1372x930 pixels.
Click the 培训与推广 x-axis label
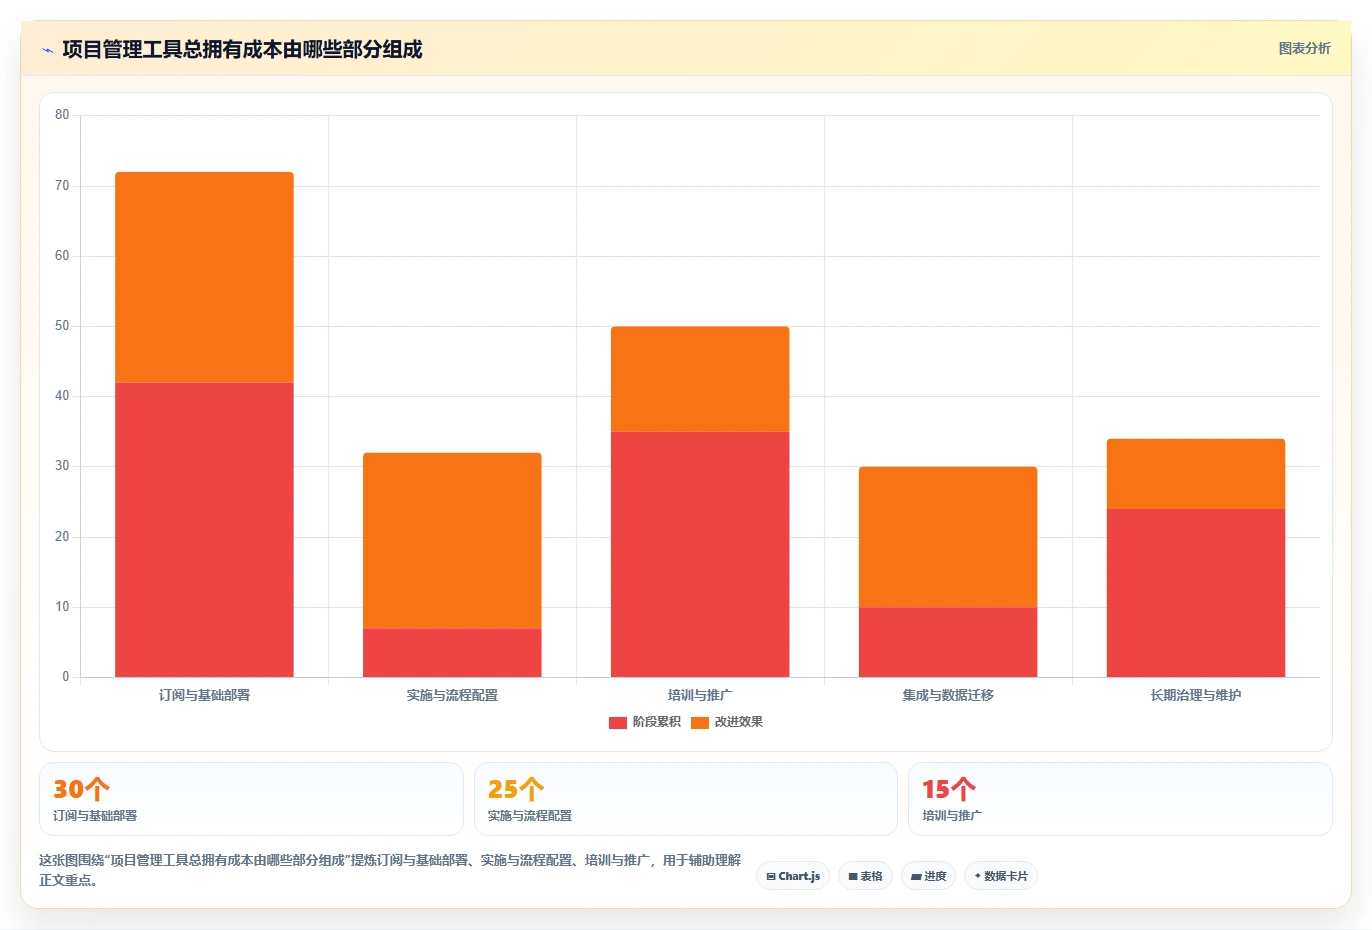(700, 695)
